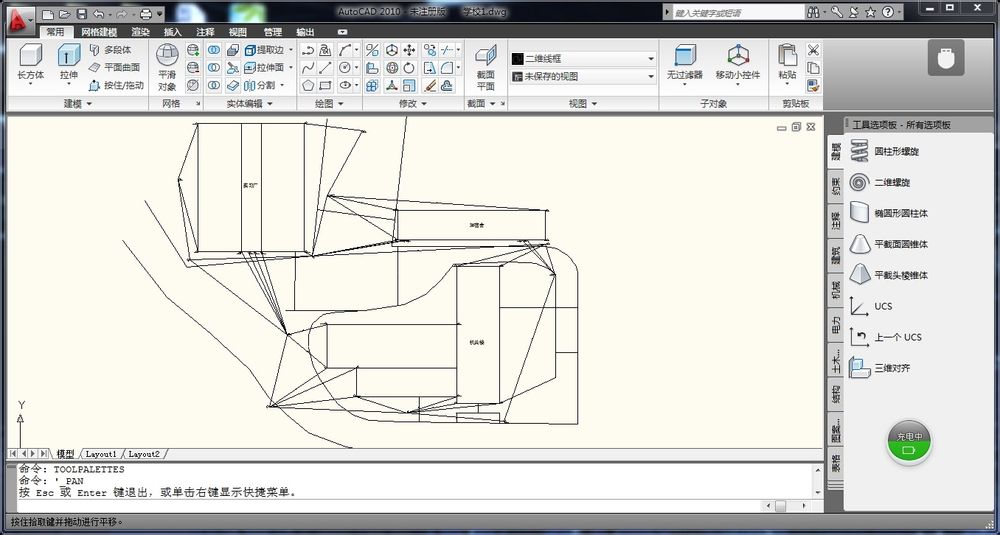
Task: Switch to the 渲染 ribbon tab
Action: [140, 32]
